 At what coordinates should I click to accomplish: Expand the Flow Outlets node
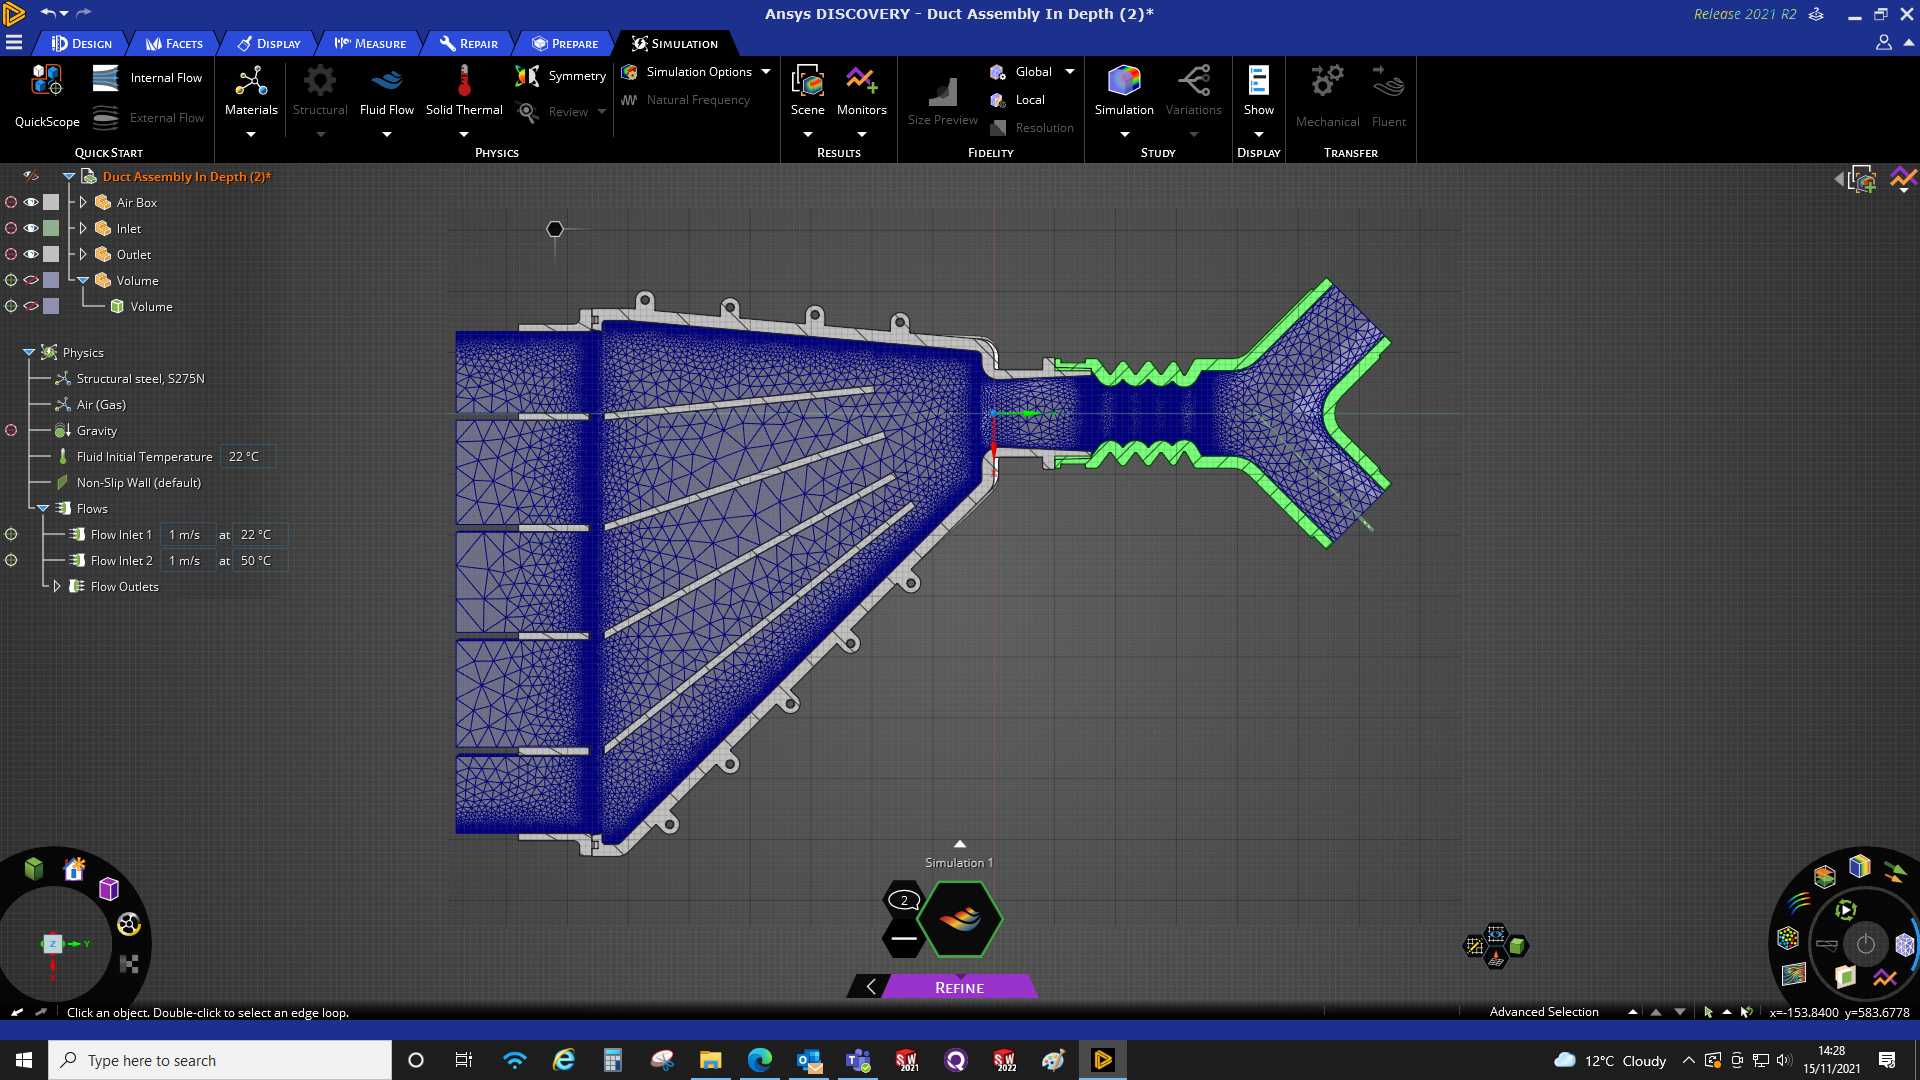coord(57,586)
